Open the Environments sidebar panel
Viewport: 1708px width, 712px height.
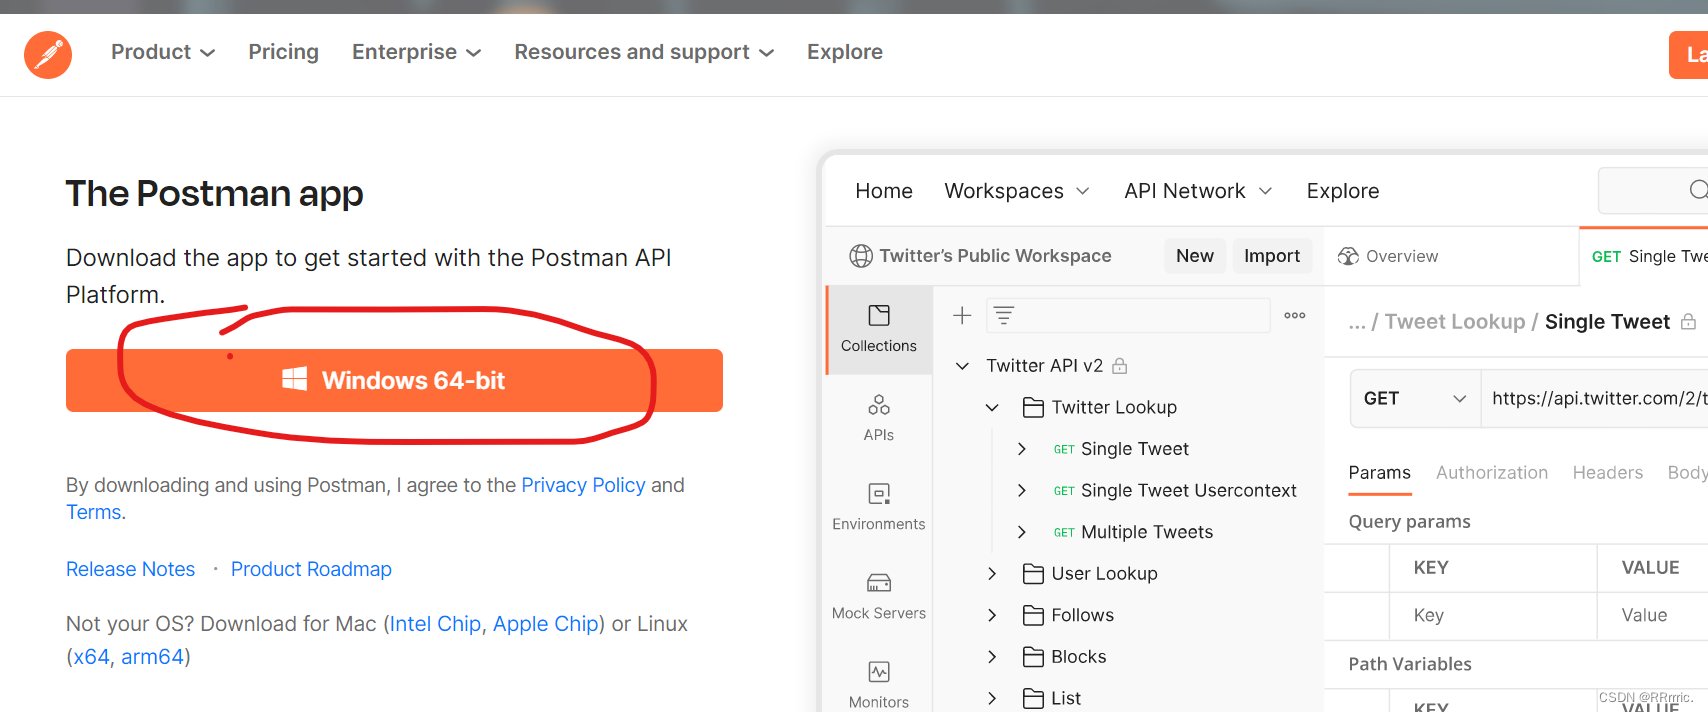pos(879,507)
